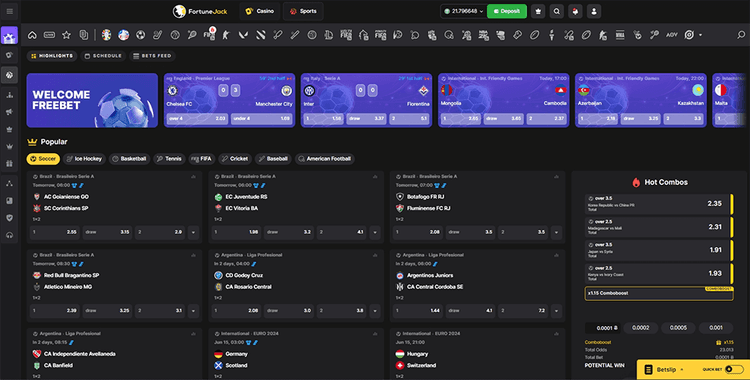
Task: Go to sportsbook home icon
Action: 32,35
